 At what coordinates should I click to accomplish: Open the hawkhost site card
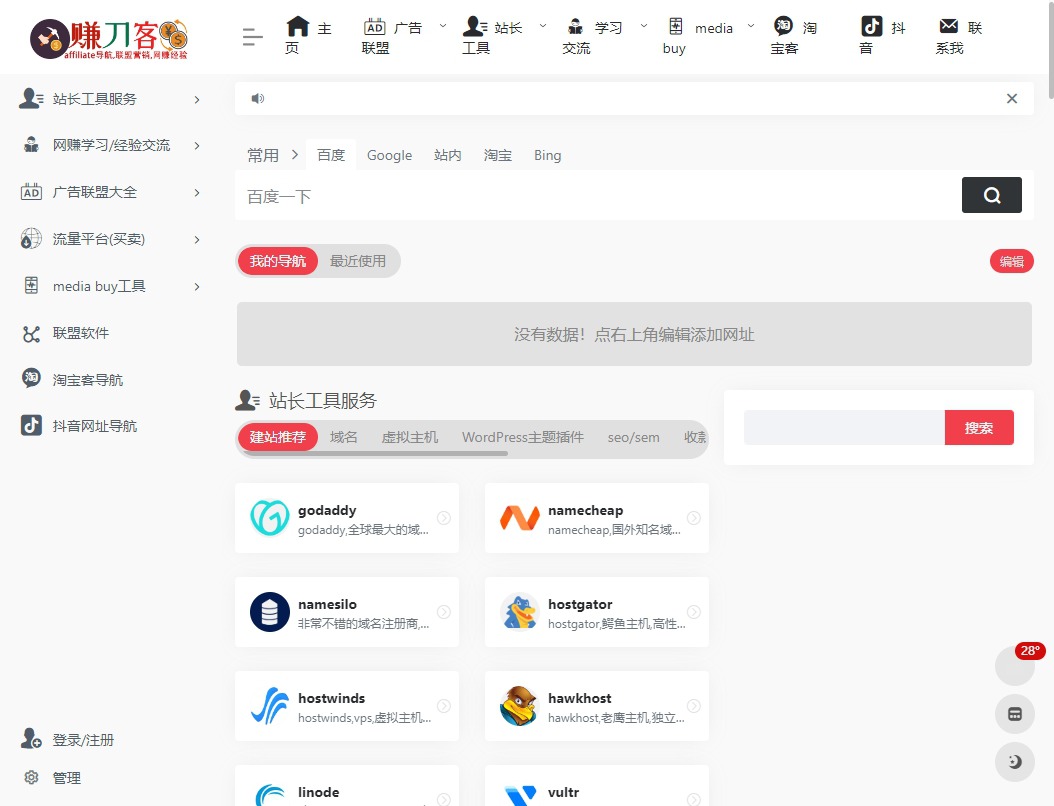[x=597, y=707]
